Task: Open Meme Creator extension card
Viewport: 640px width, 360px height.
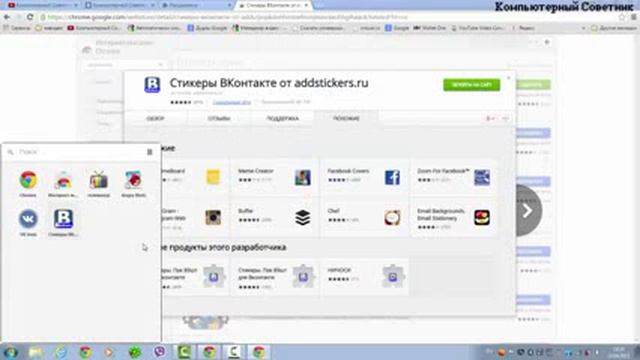Action: click(274, 178)
